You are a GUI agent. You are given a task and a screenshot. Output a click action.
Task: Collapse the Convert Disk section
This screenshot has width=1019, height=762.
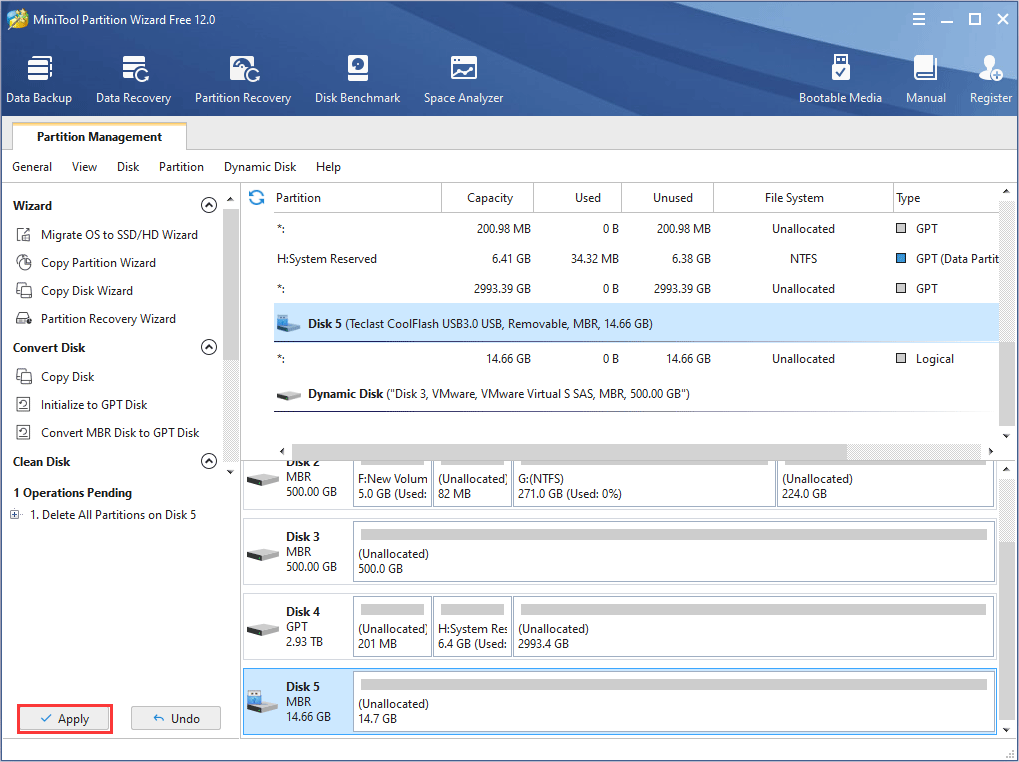pos(209,347)
